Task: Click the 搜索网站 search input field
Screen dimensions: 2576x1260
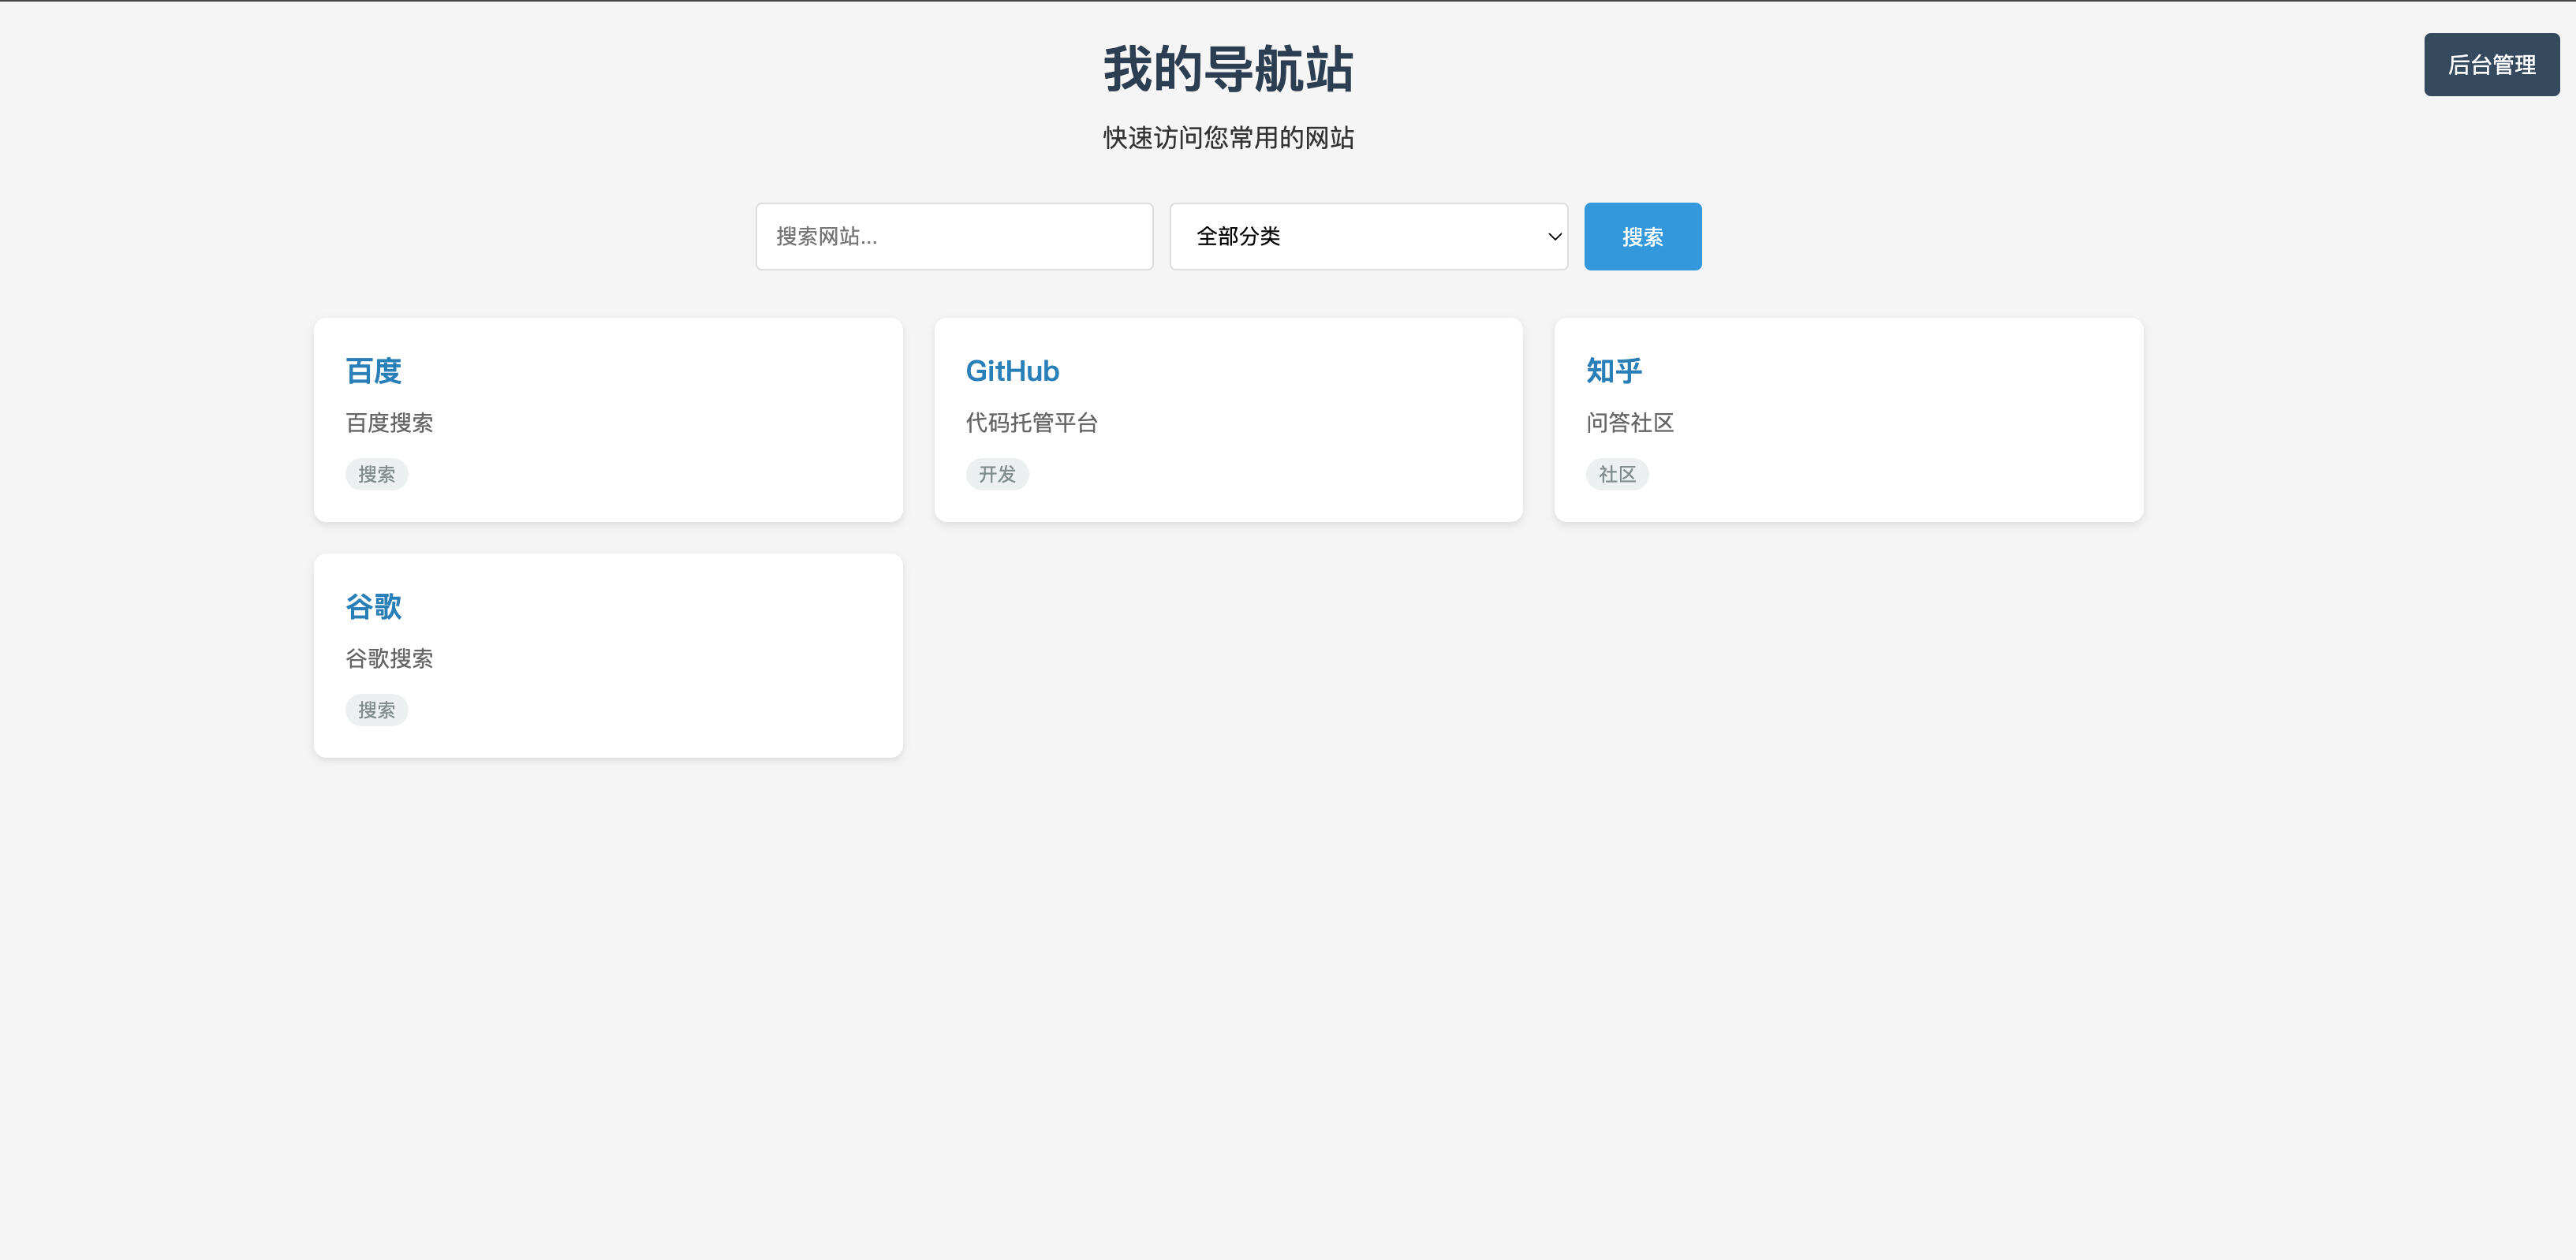Action: 954,236
